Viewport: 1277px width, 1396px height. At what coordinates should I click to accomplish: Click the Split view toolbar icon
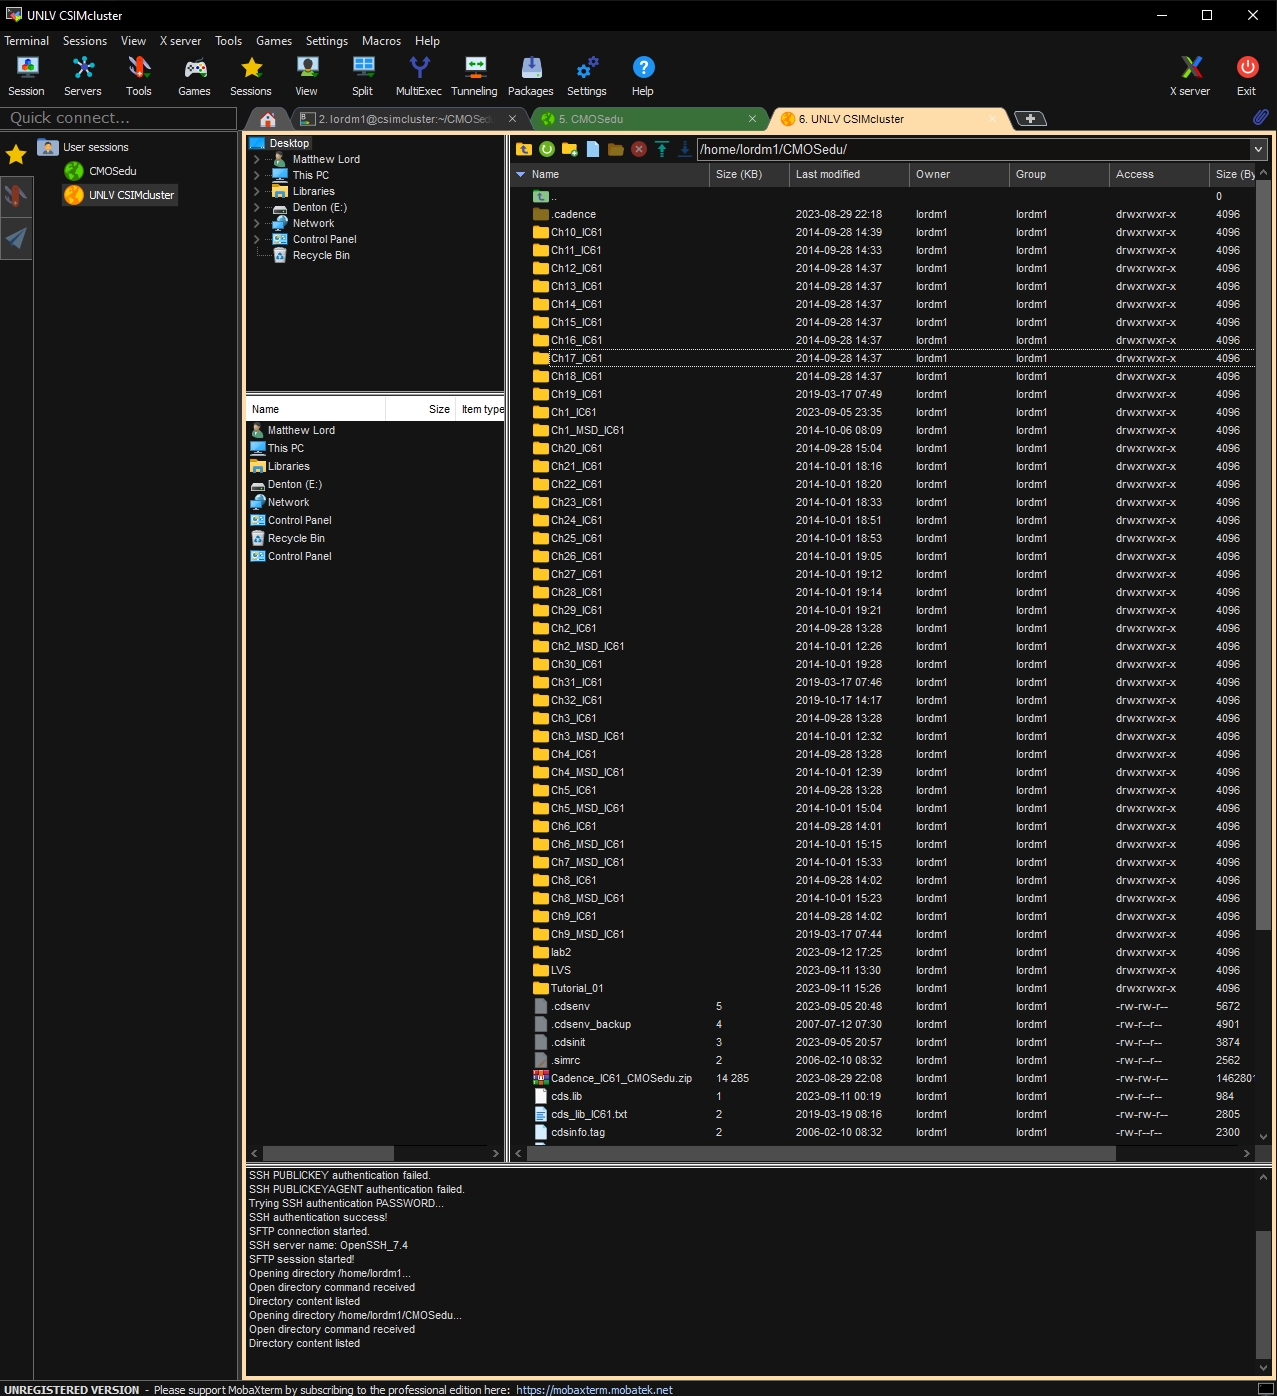coord(362,76)
